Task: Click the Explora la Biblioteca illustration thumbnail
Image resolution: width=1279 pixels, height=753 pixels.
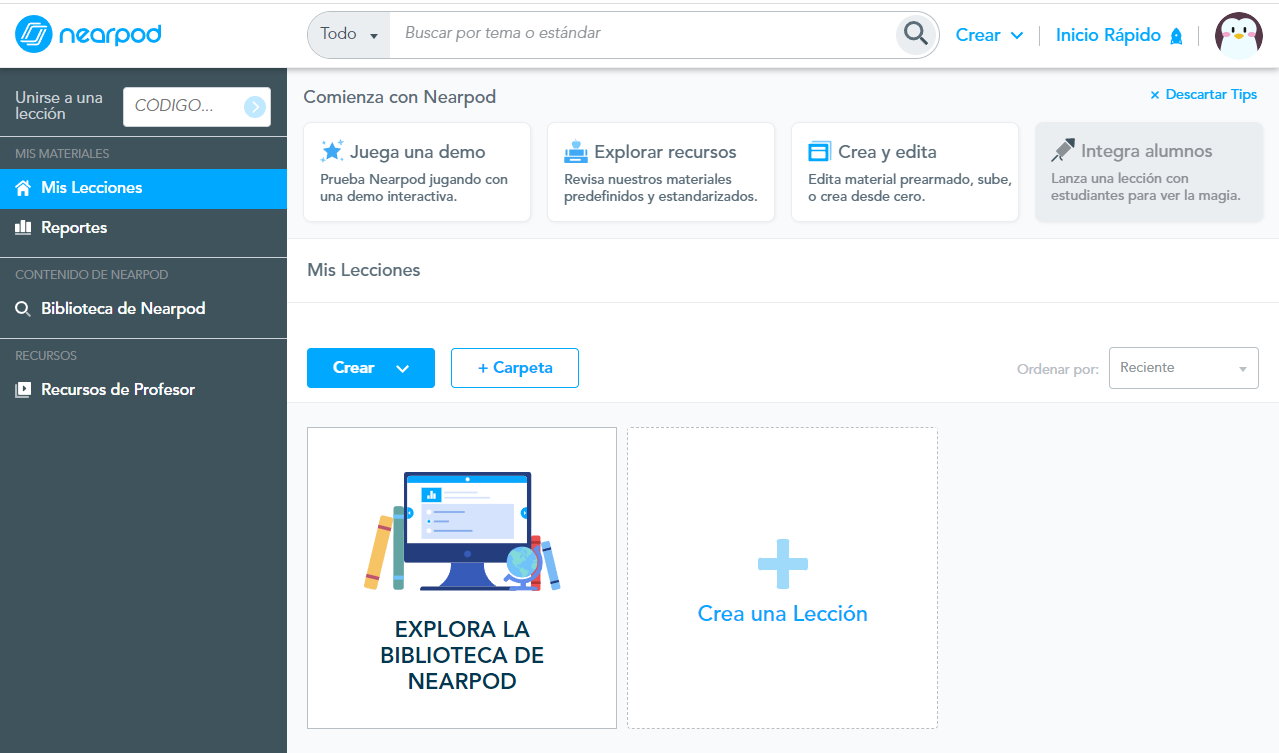Action: tap(462, 530)
